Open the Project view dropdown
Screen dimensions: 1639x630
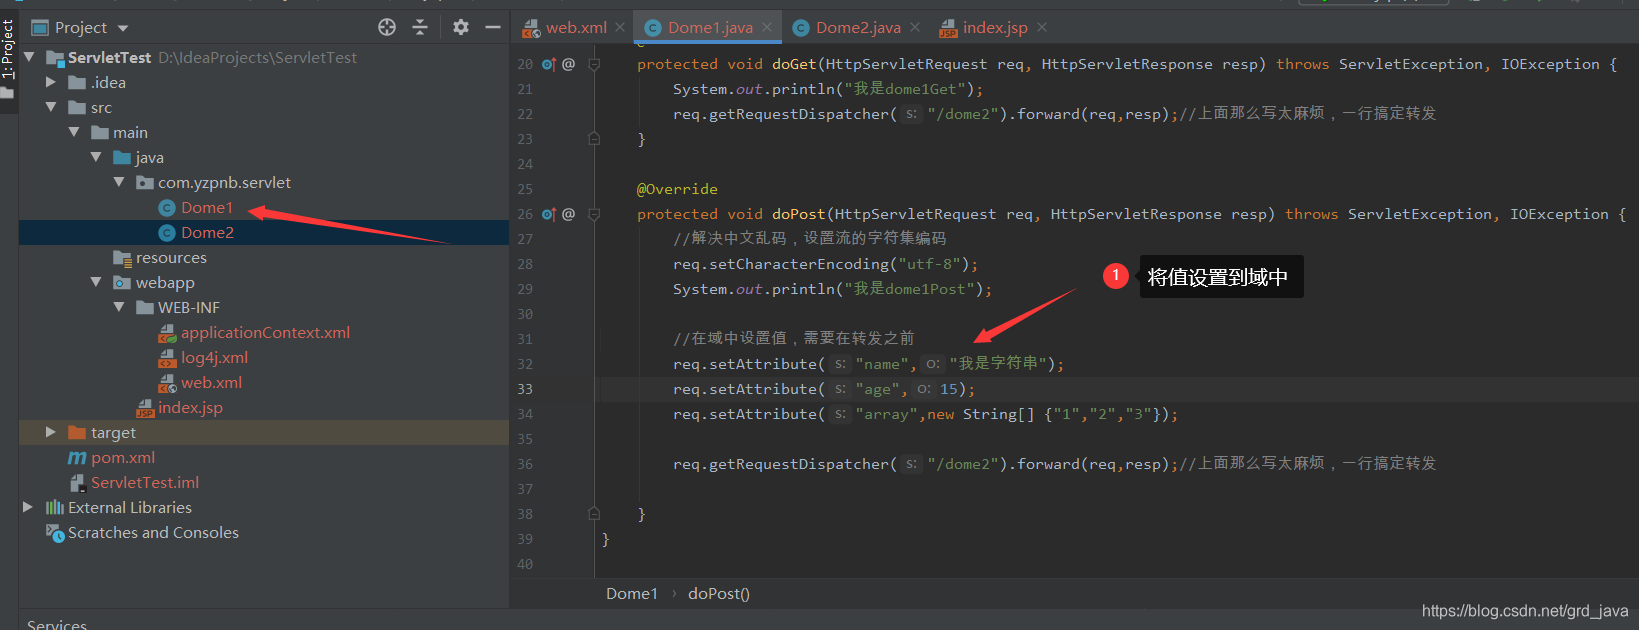tap(123, 28)
